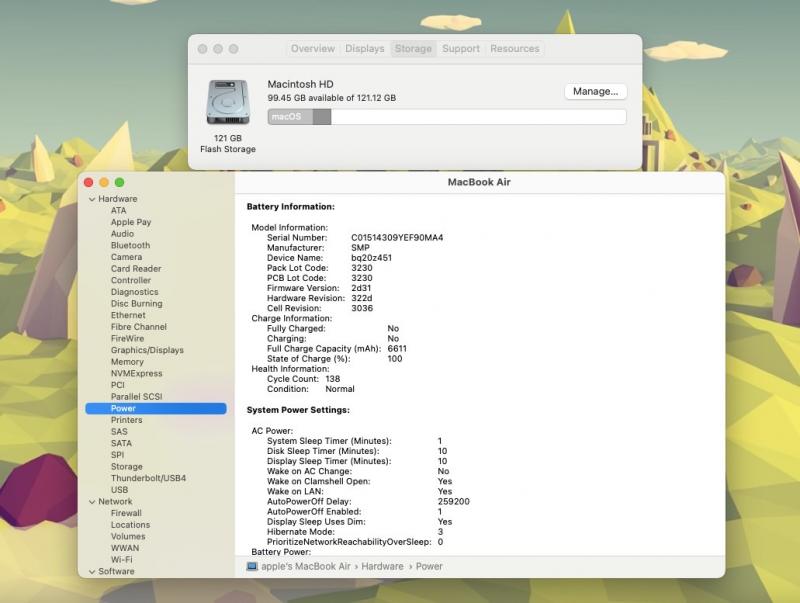Select USB in the sidebar

119,490
